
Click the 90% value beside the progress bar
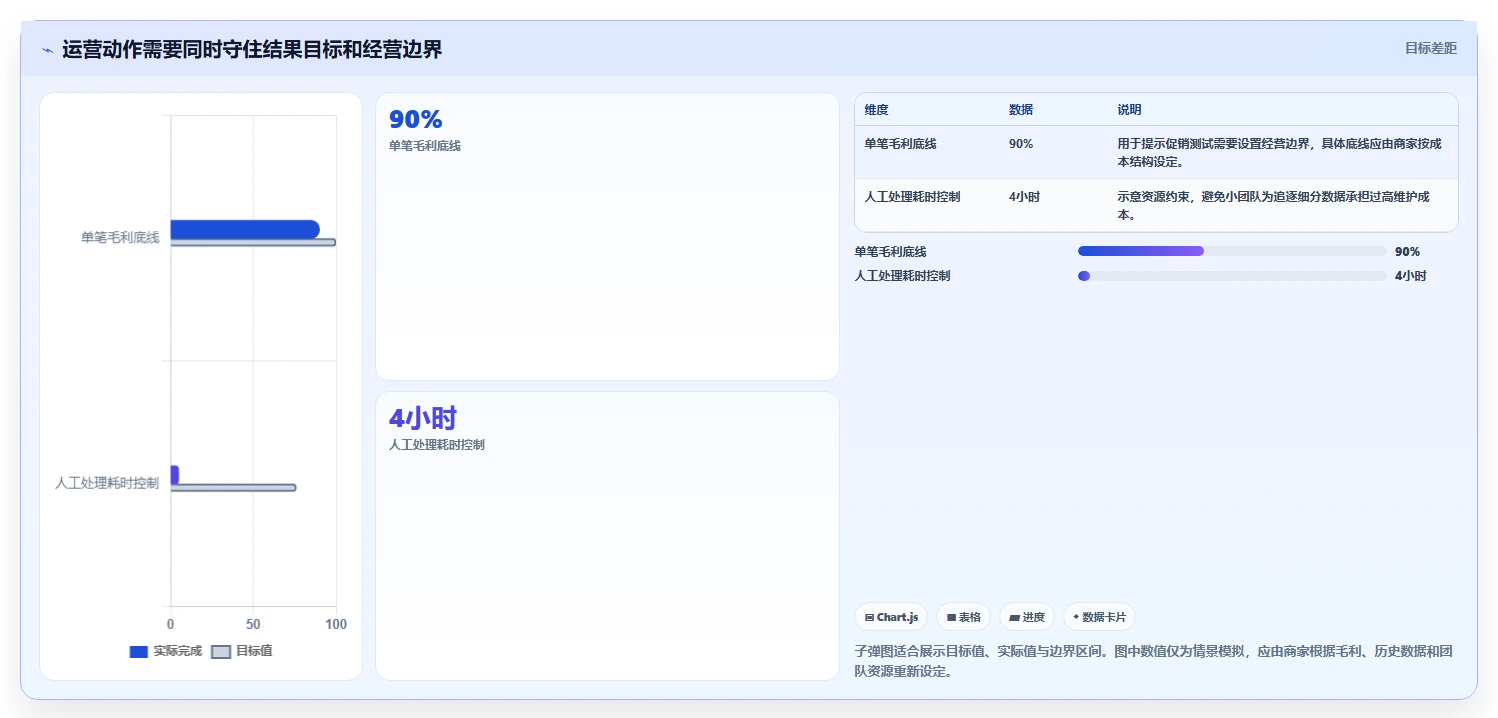[1407, 252]
